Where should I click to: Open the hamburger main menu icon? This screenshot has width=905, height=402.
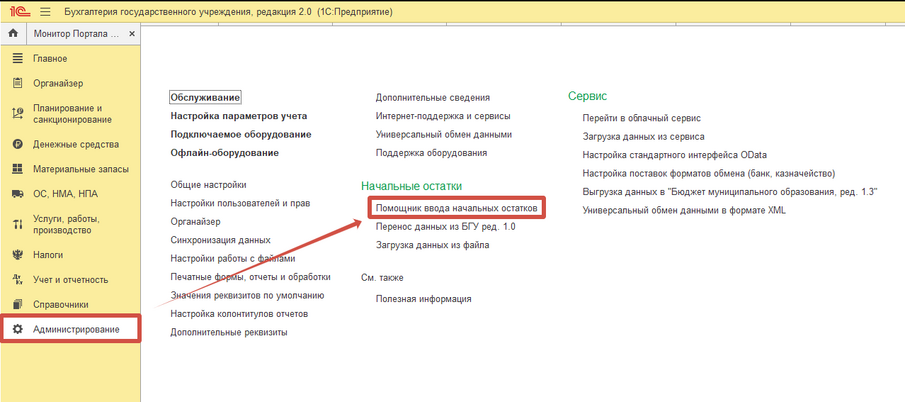(44, 10)
